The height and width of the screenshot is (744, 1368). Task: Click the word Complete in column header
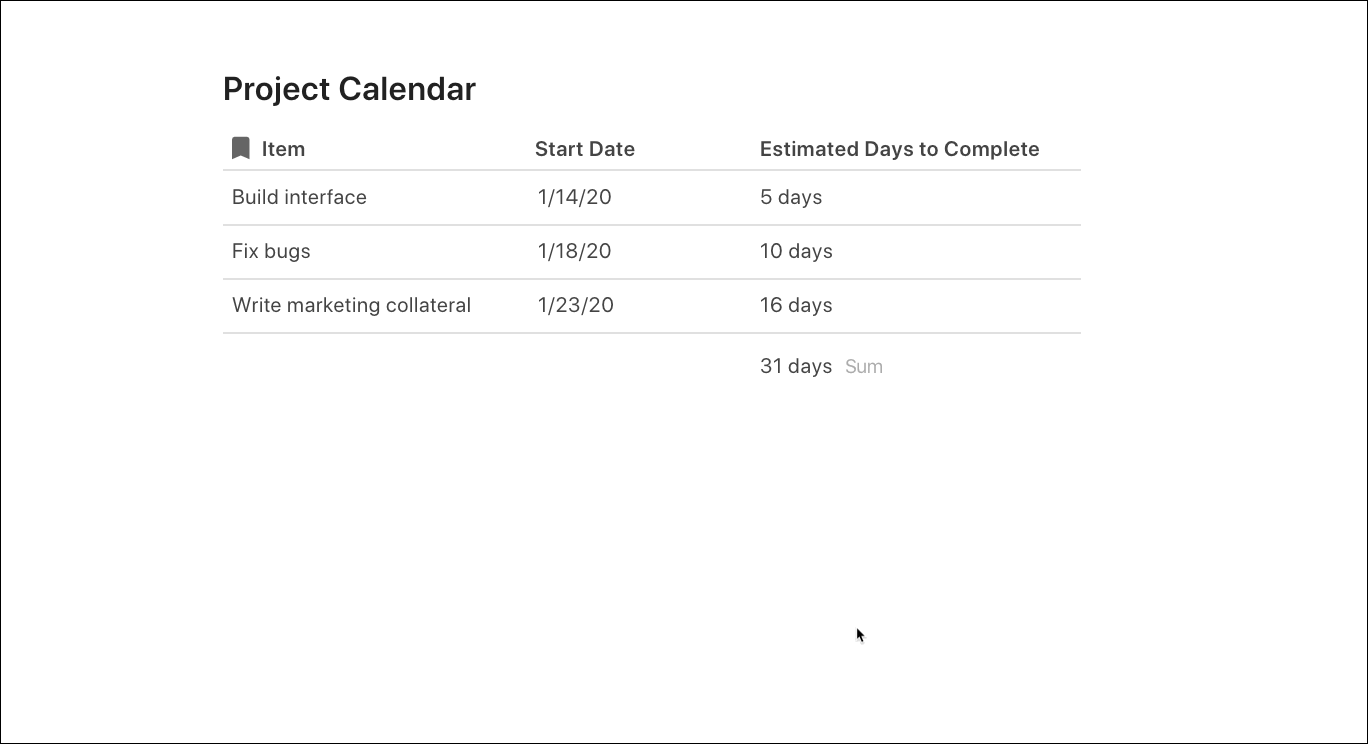[991, 149]
